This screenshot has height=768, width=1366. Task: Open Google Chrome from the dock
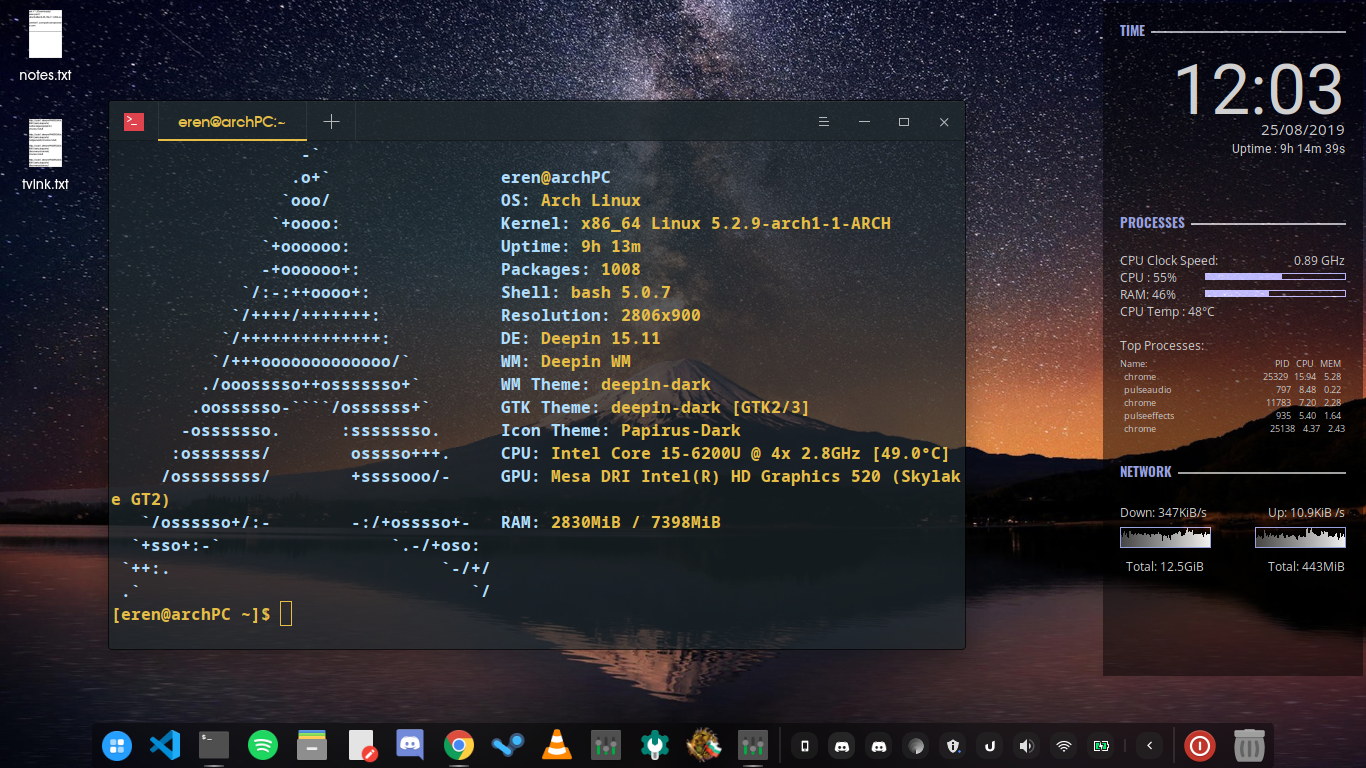(x=459, y=745)
